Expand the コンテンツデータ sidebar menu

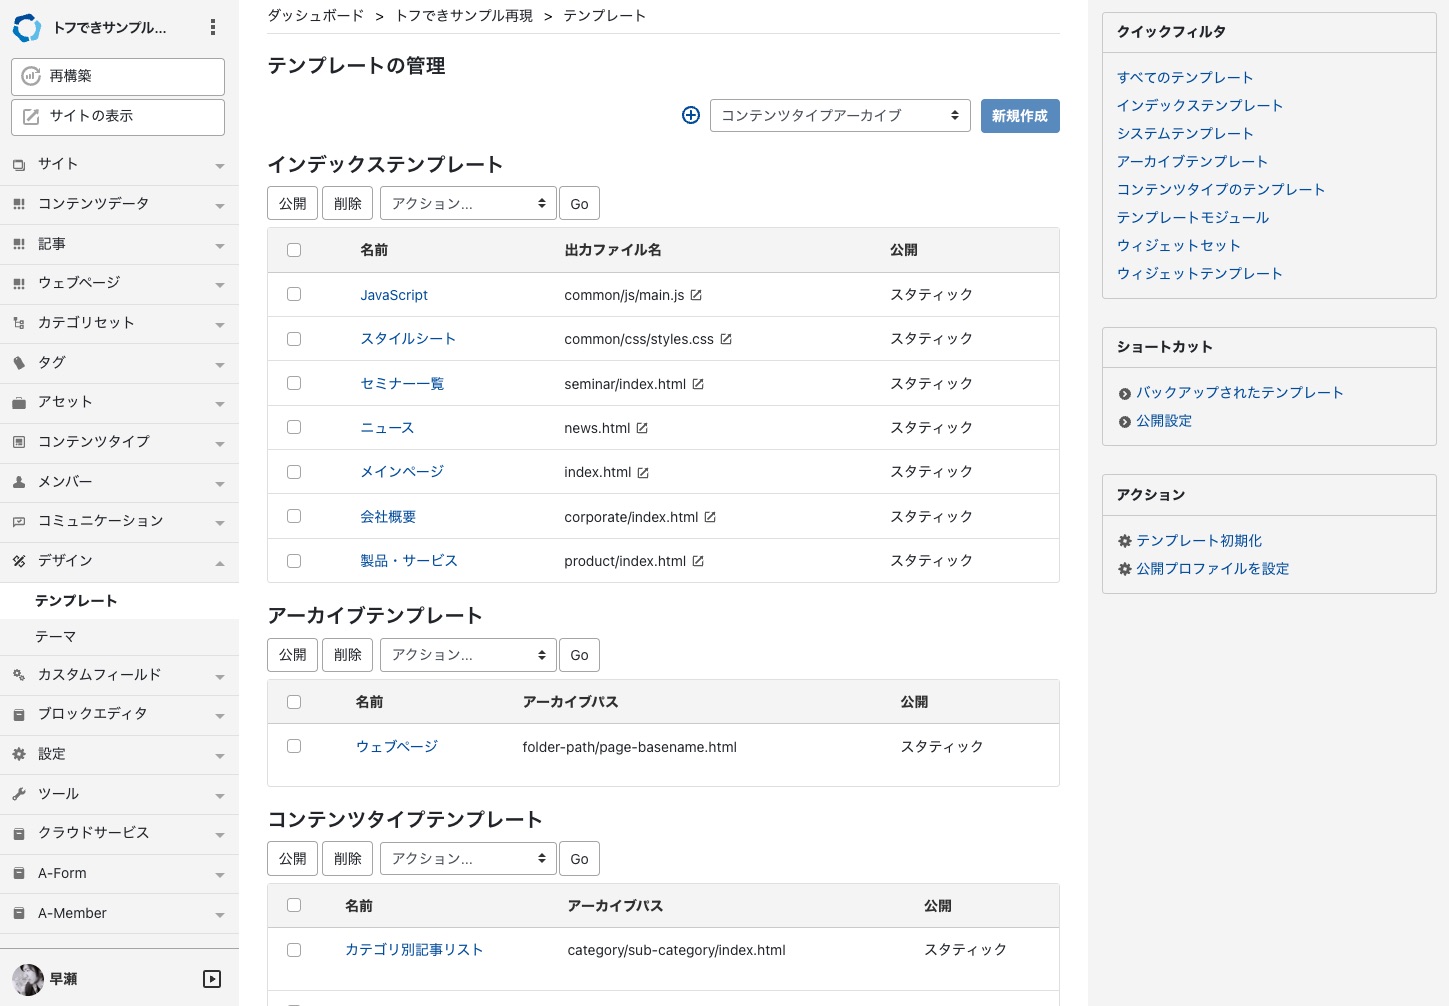point(119,204)
